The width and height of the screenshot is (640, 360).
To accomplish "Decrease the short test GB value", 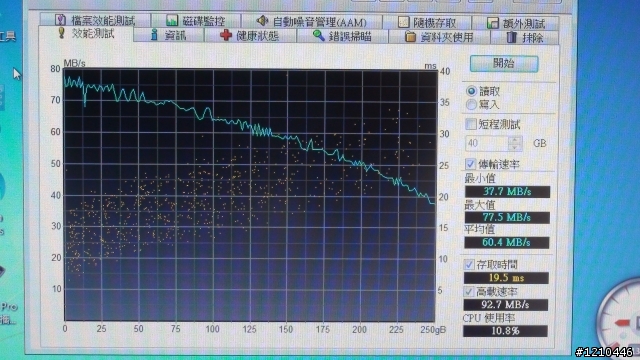I will tap(515, 147).
